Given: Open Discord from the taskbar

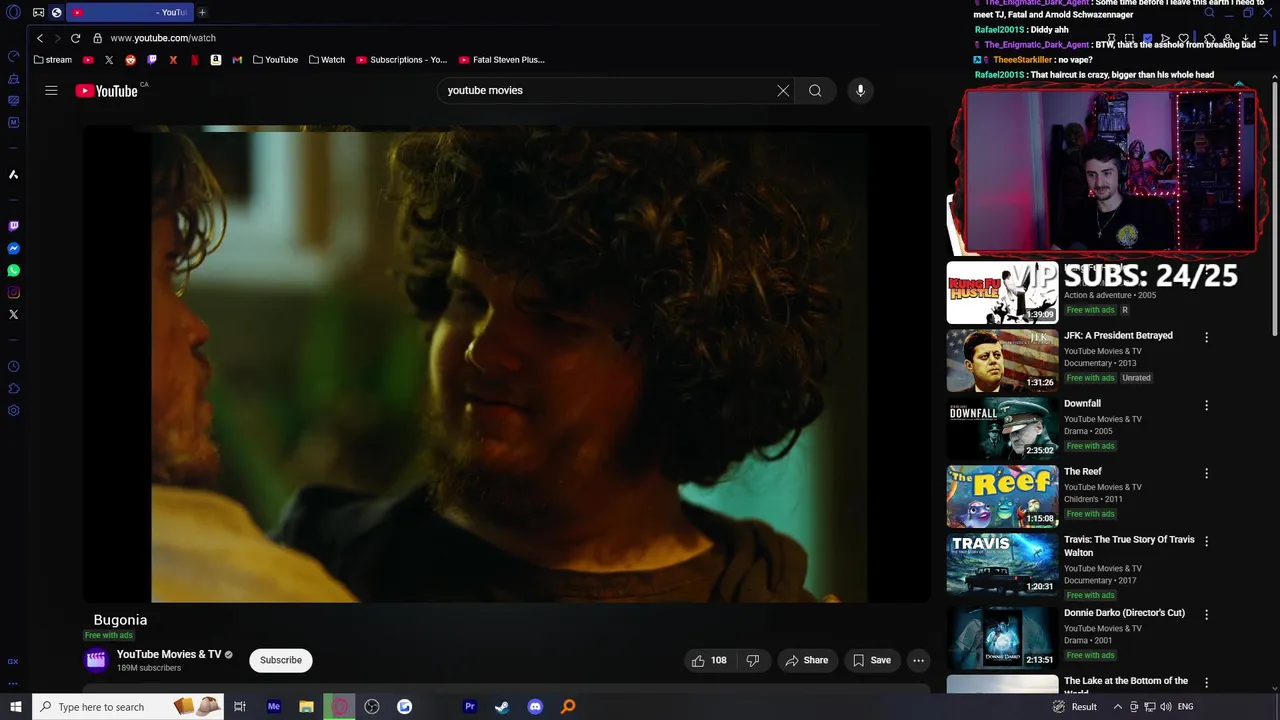Looking at the screenshot, I should tap(535, 707).
